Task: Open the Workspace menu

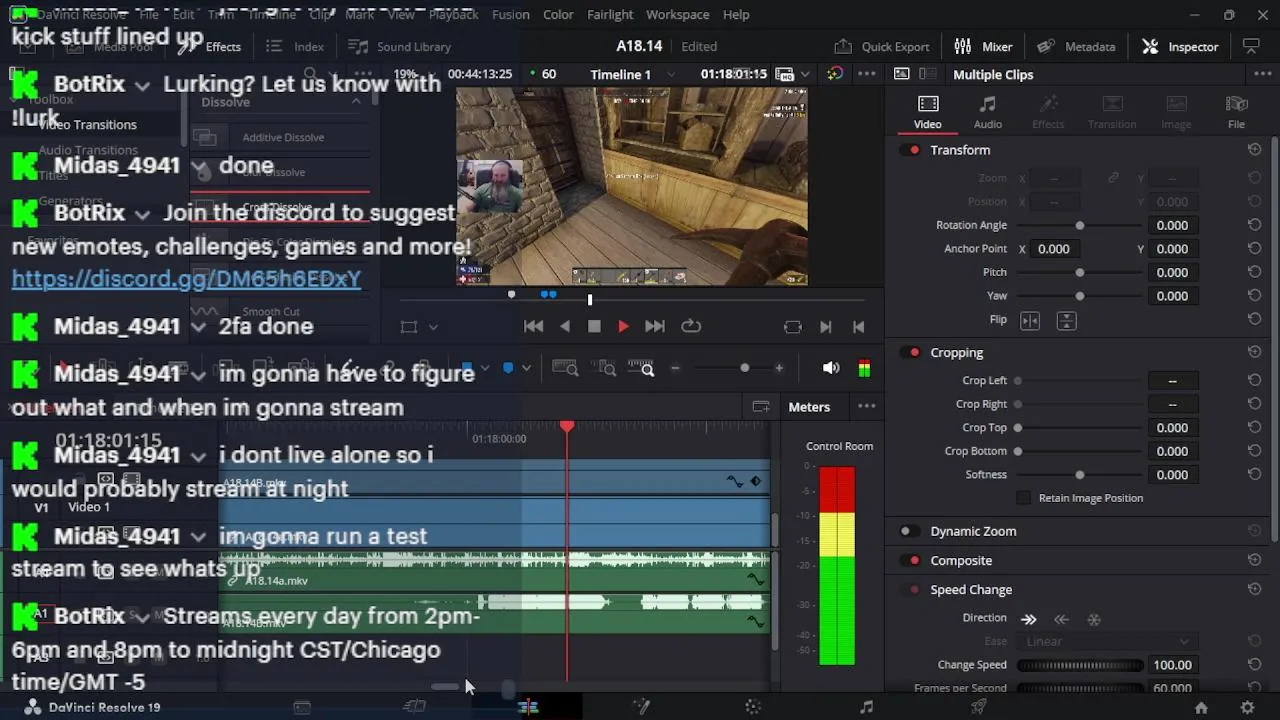Action: point(677,14)
